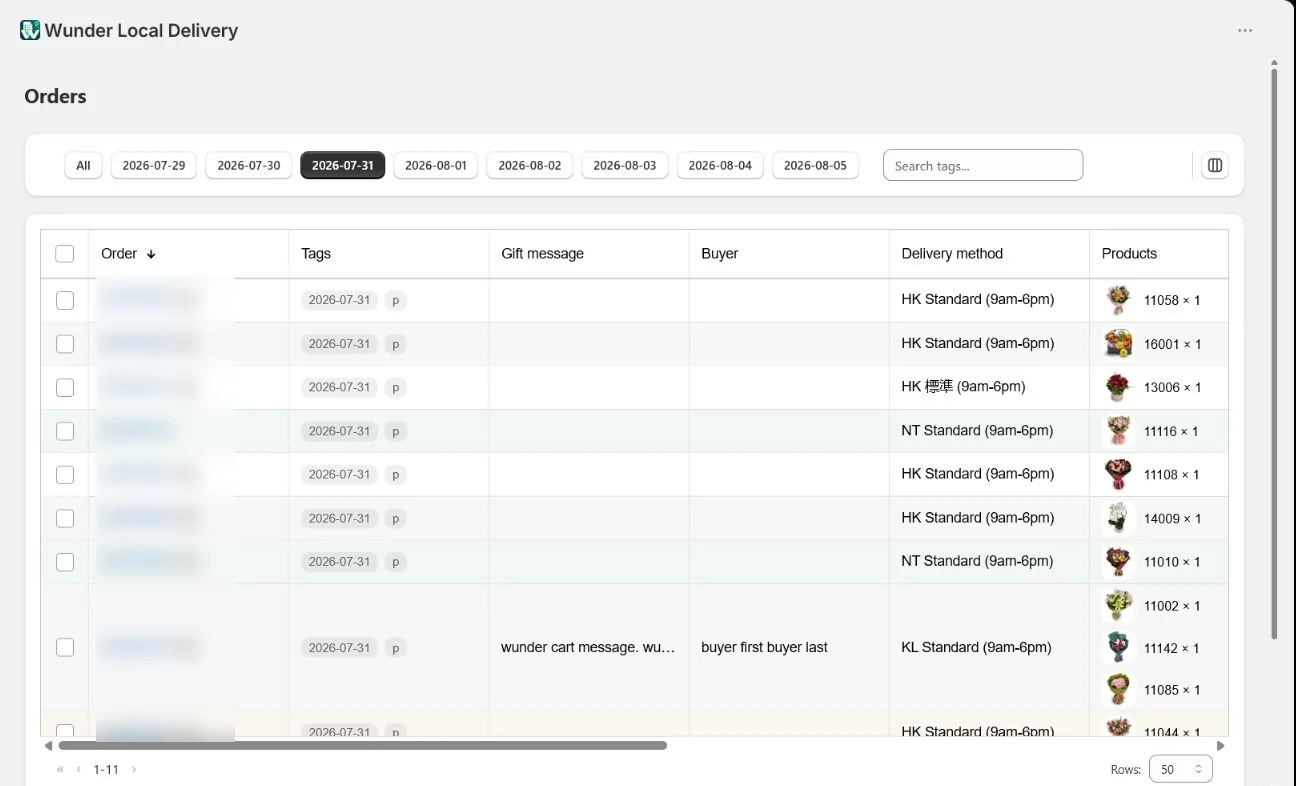Screen dimensions: 1296x786
Task: Filter orders by 2026-08-03
Action: point(625,165)
